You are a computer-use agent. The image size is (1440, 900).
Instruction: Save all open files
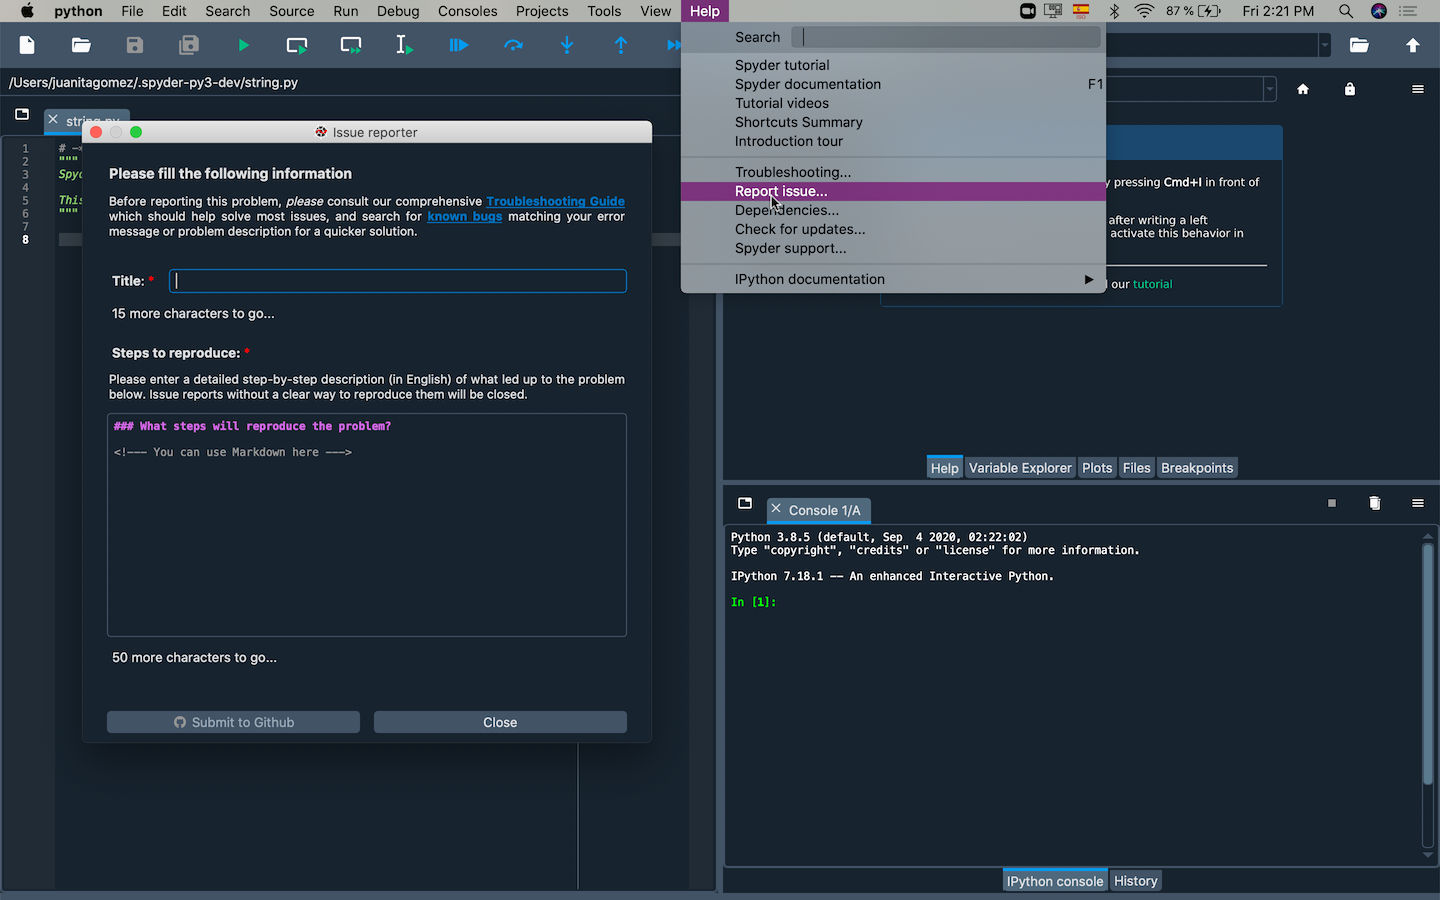(189, 45)
